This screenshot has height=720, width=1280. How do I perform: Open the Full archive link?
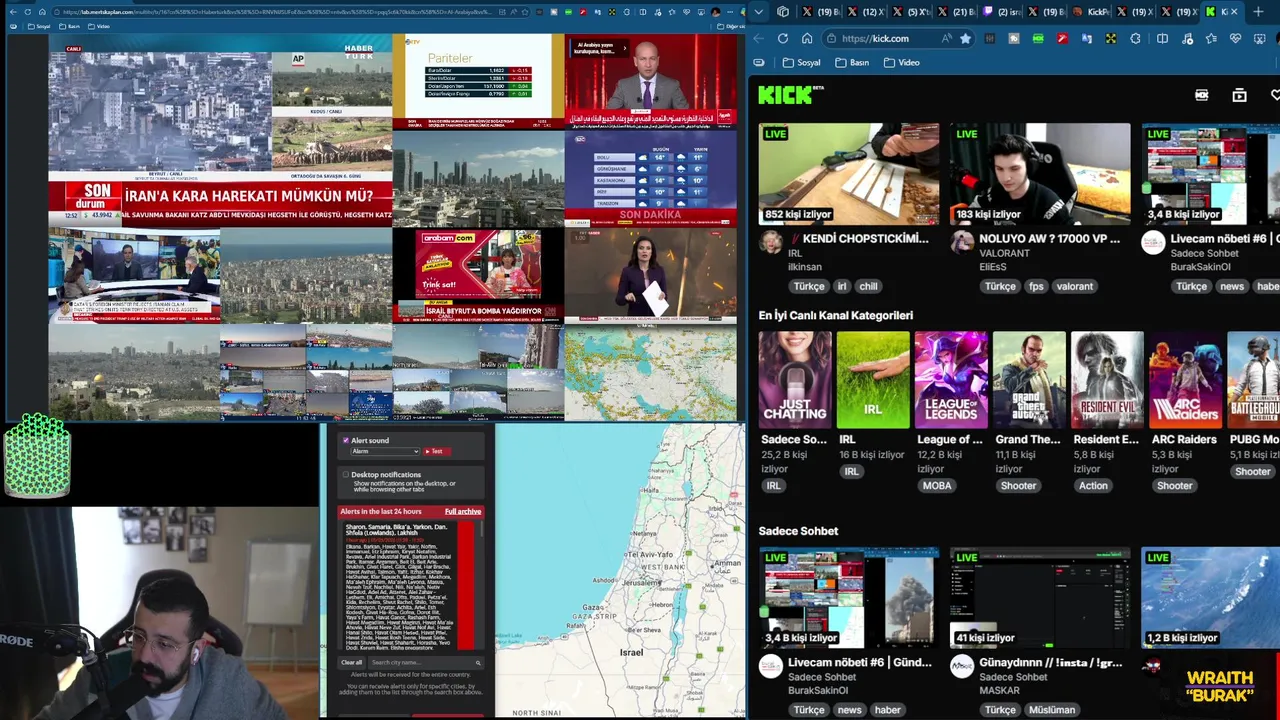[463, 511]
